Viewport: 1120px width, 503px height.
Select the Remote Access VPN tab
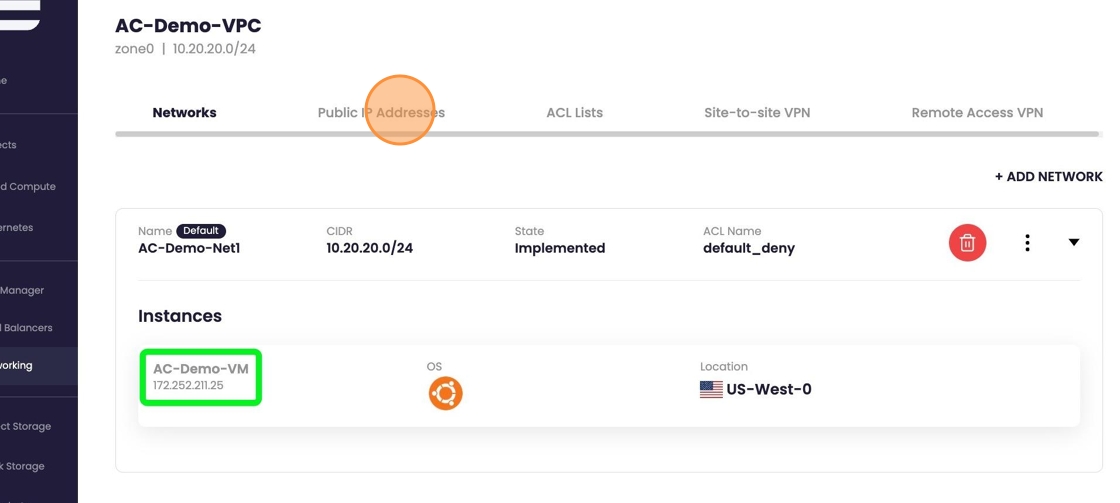(x=977, y=113)
